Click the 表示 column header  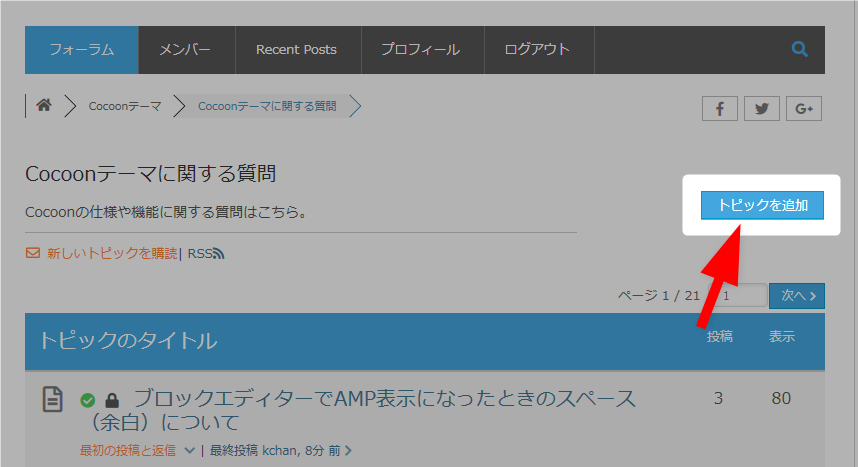pos(782,337)
